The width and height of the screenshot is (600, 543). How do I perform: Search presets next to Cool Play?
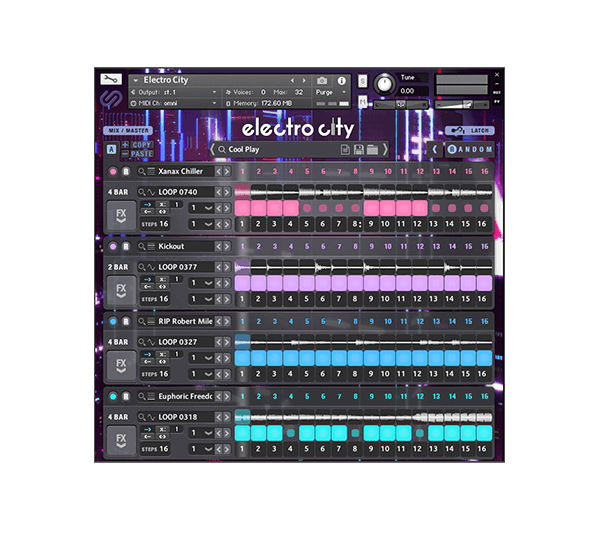(x=222, y=149)
